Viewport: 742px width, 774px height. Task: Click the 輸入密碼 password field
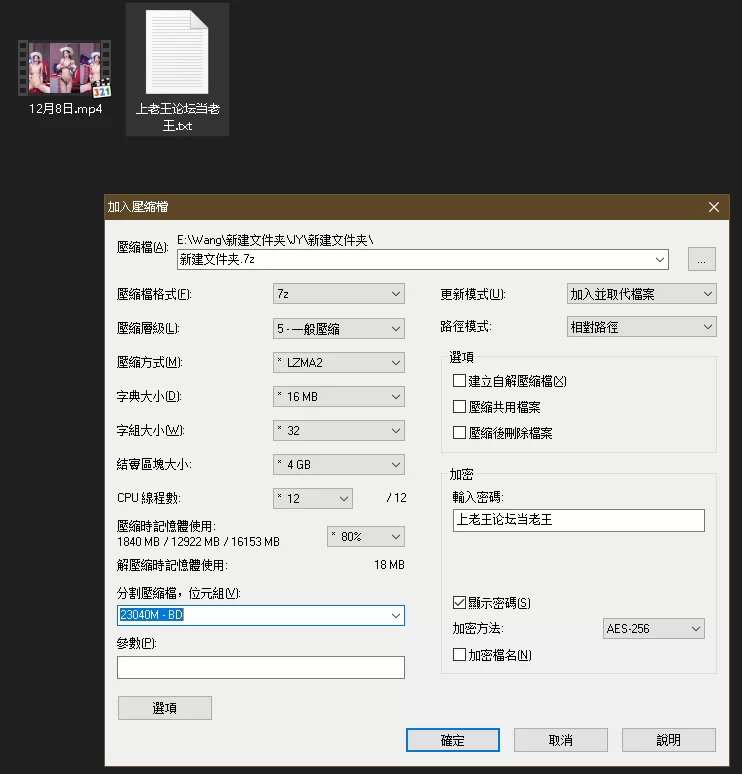578,520
